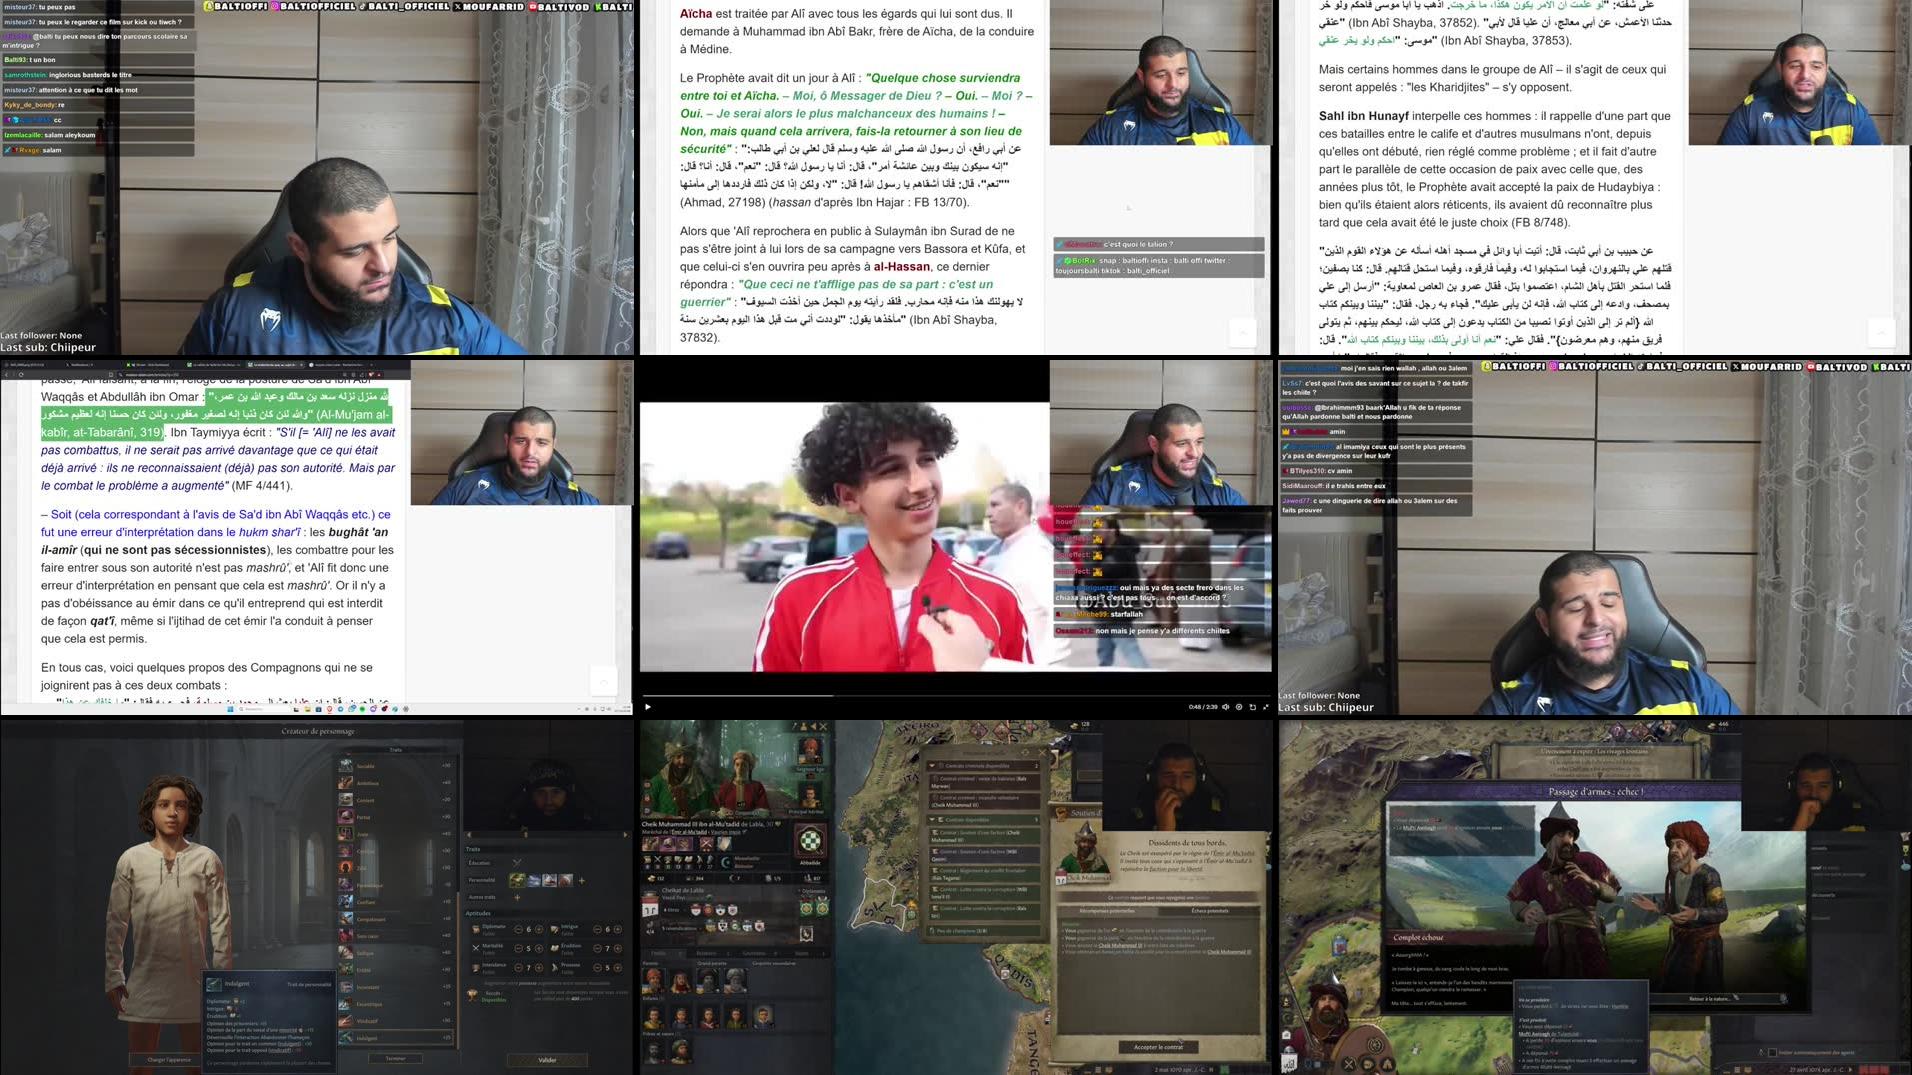Click Valider to confirm the character
Viewport: 1912px width, 1075px height.
pyautogui.click(x=548, y=1059)
